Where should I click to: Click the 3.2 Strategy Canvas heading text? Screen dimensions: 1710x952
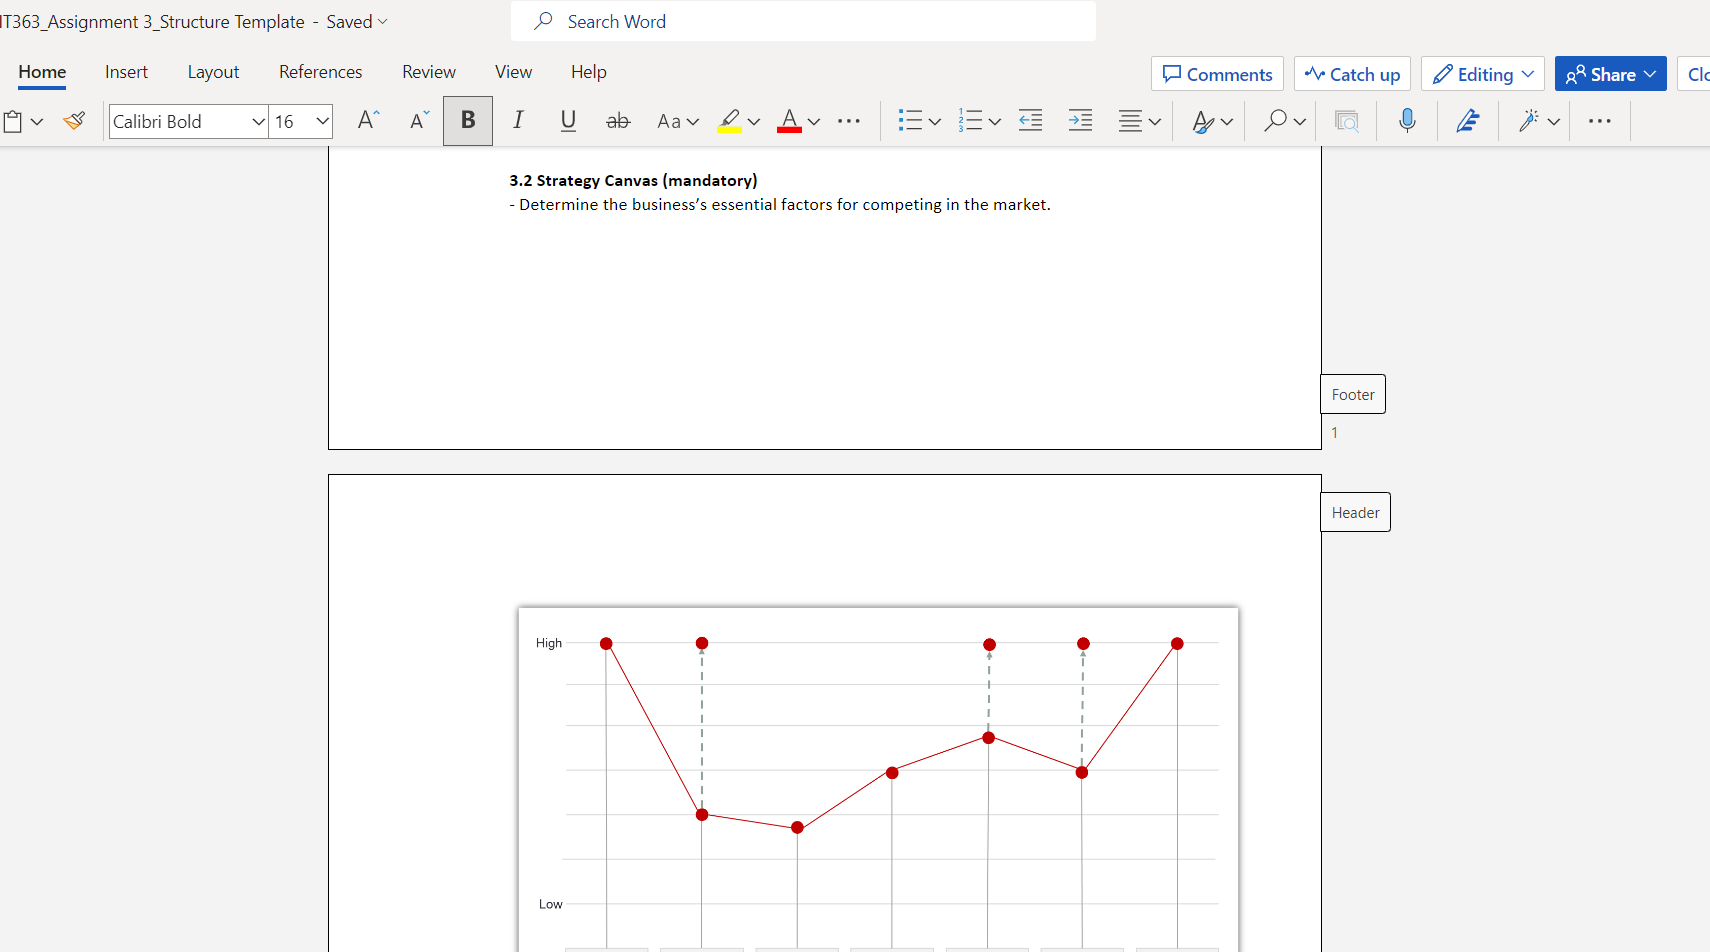pyautogui.click(x=633, y=180)
